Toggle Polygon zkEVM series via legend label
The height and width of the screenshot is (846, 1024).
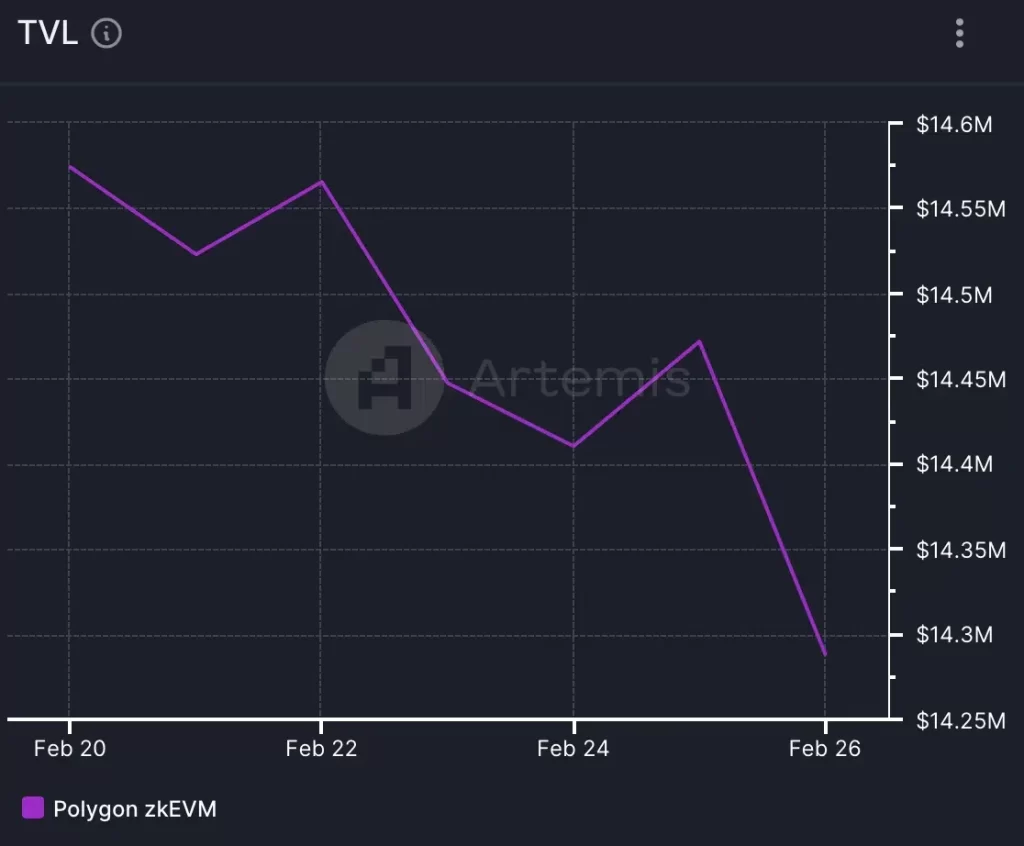click(x=134, y=808)
